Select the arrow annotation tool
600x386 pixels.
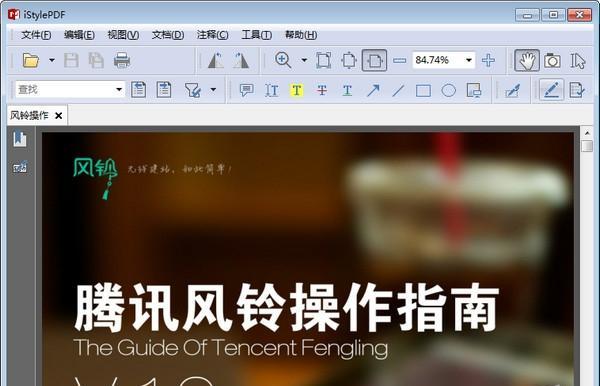click(373, 90)
